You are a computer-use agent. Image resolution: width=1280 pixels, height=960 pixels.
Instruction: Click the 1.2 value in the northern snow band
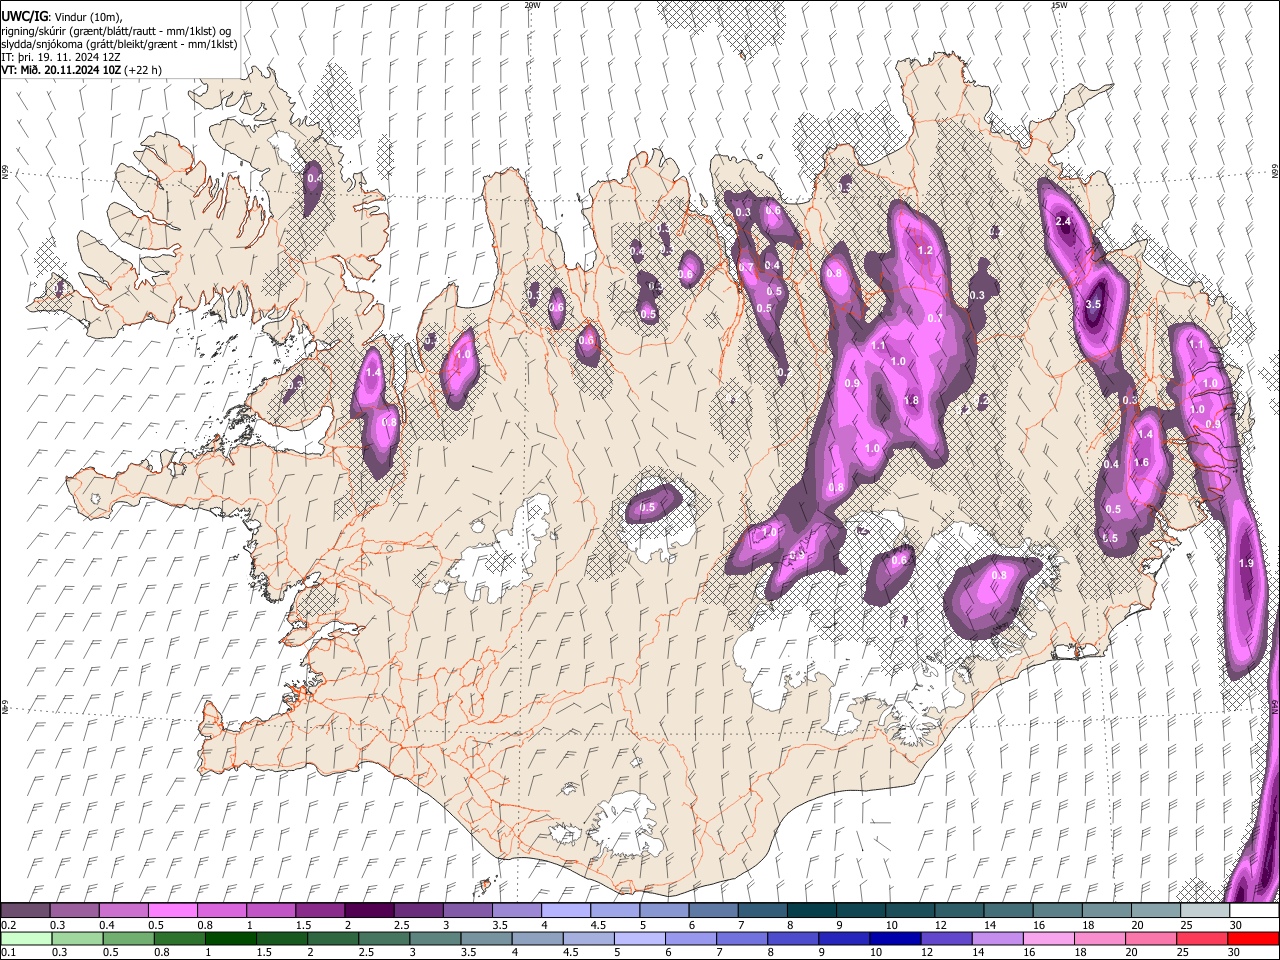pyautogui.click(x=925, y=250)
